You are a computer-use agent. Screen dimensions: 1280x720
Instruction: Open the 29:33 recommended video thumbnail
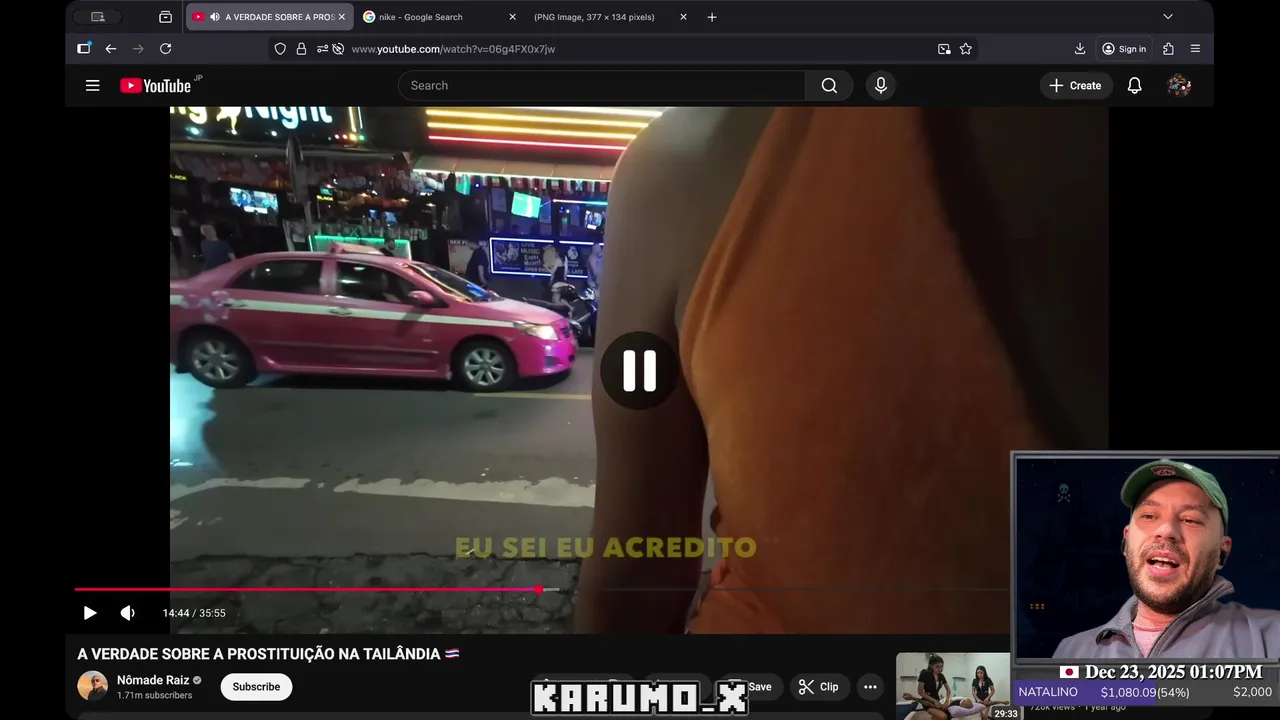(x=953, y=686)
